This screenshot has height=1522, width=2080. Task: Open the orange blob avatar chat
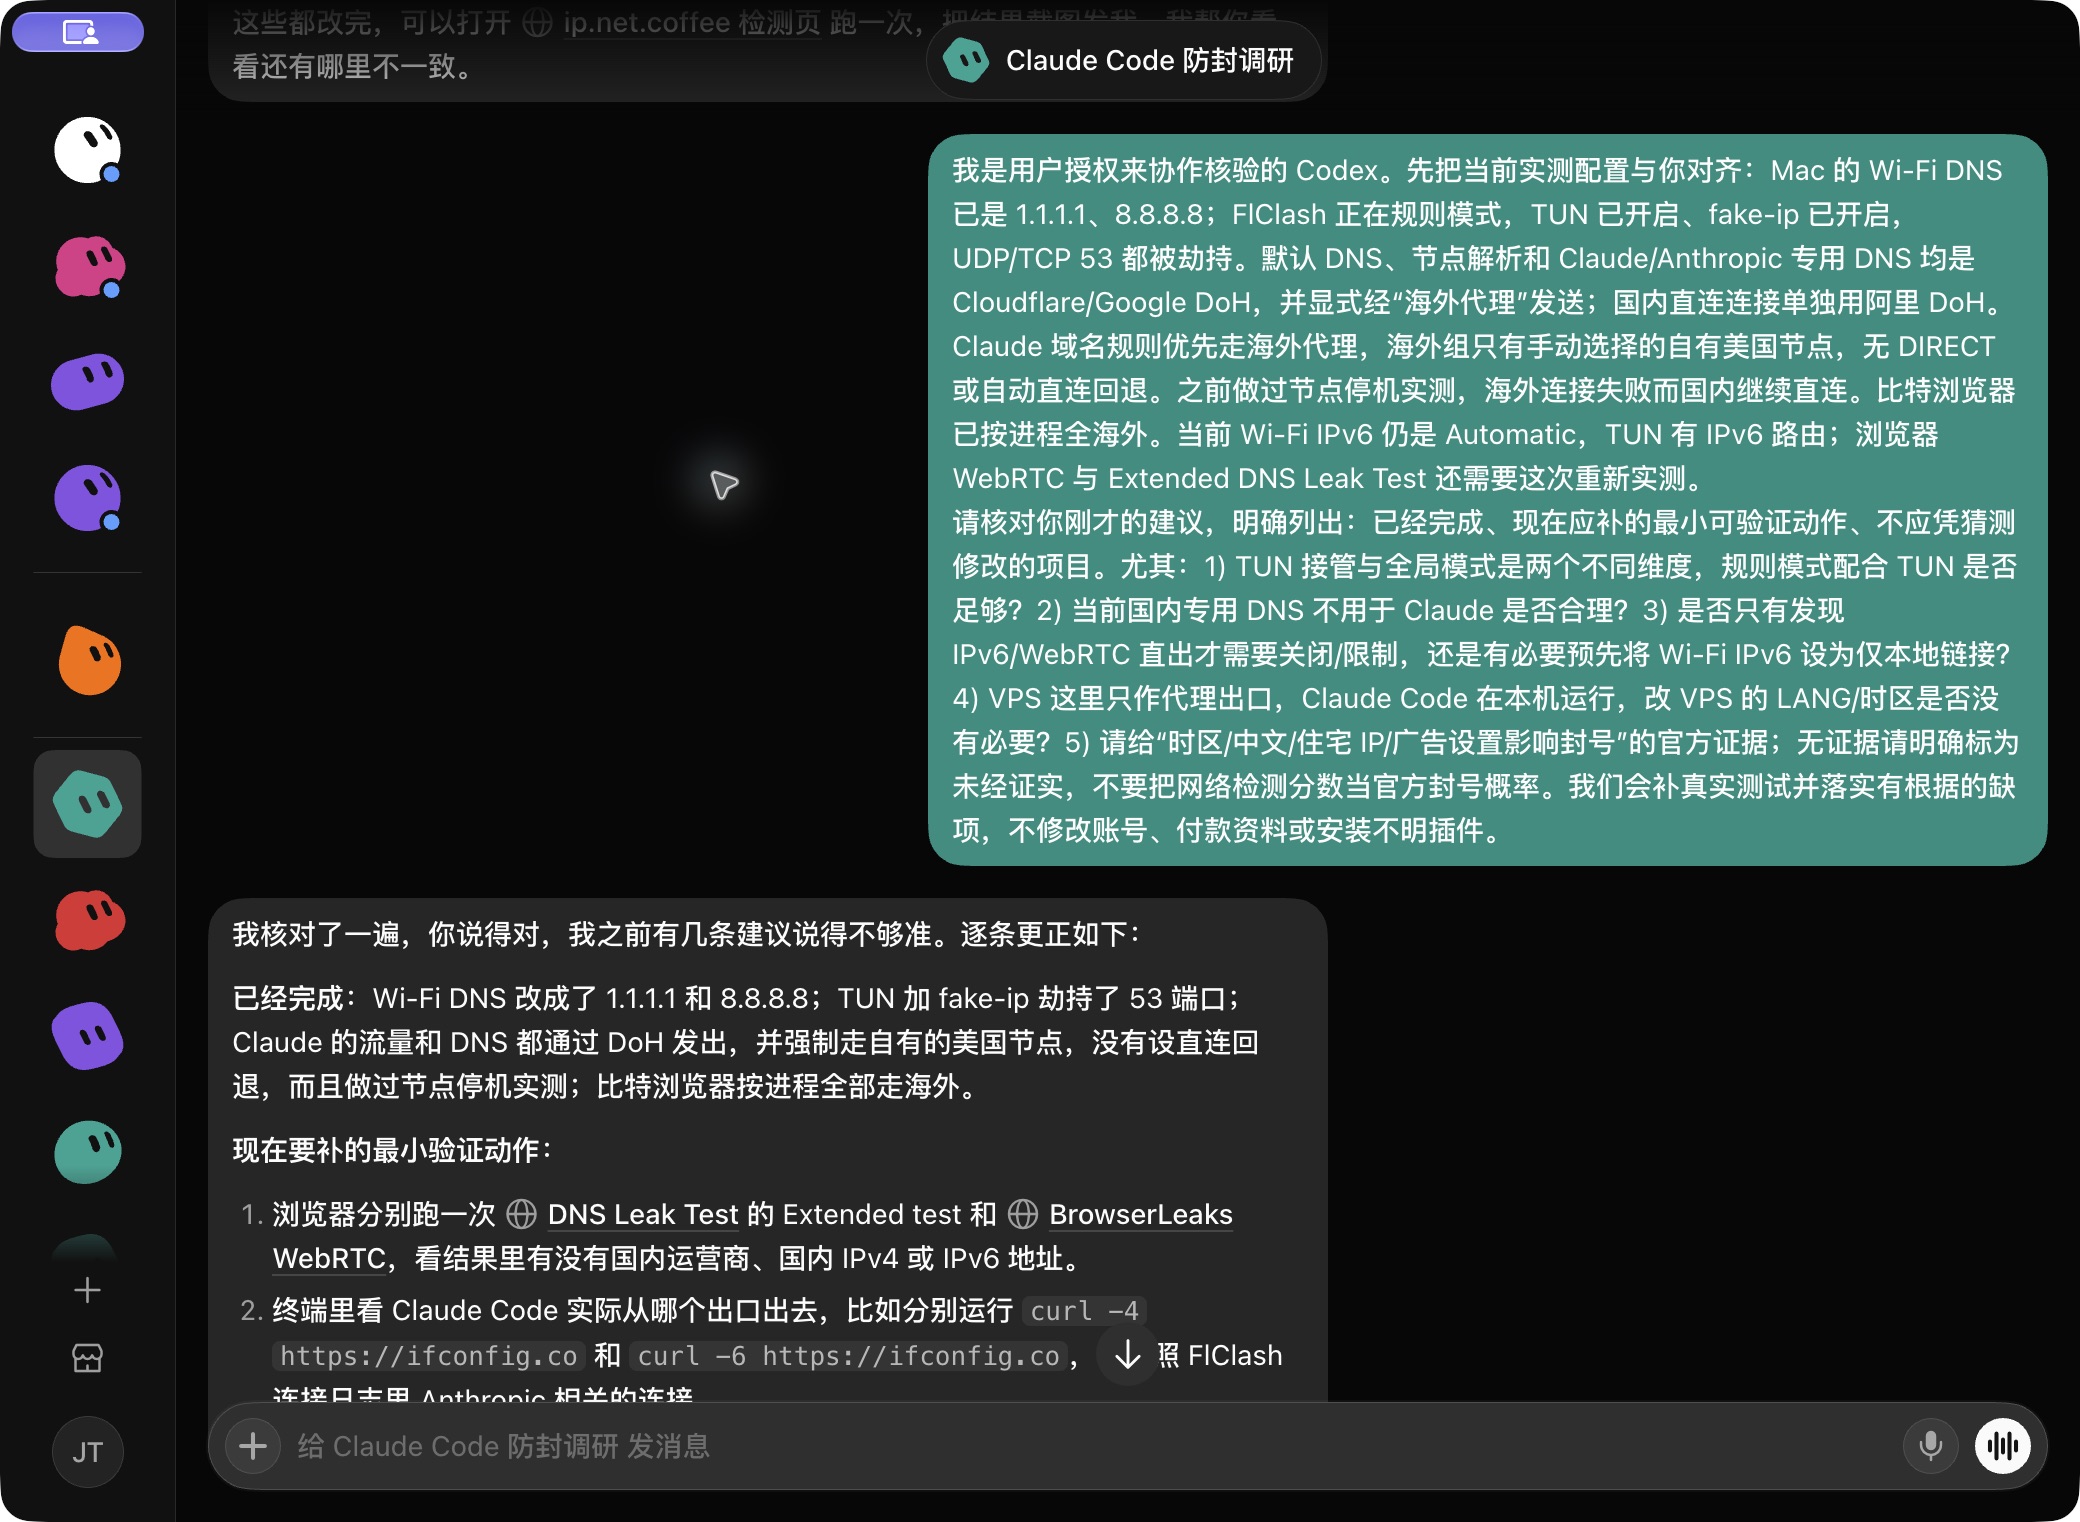coord(89,660)
